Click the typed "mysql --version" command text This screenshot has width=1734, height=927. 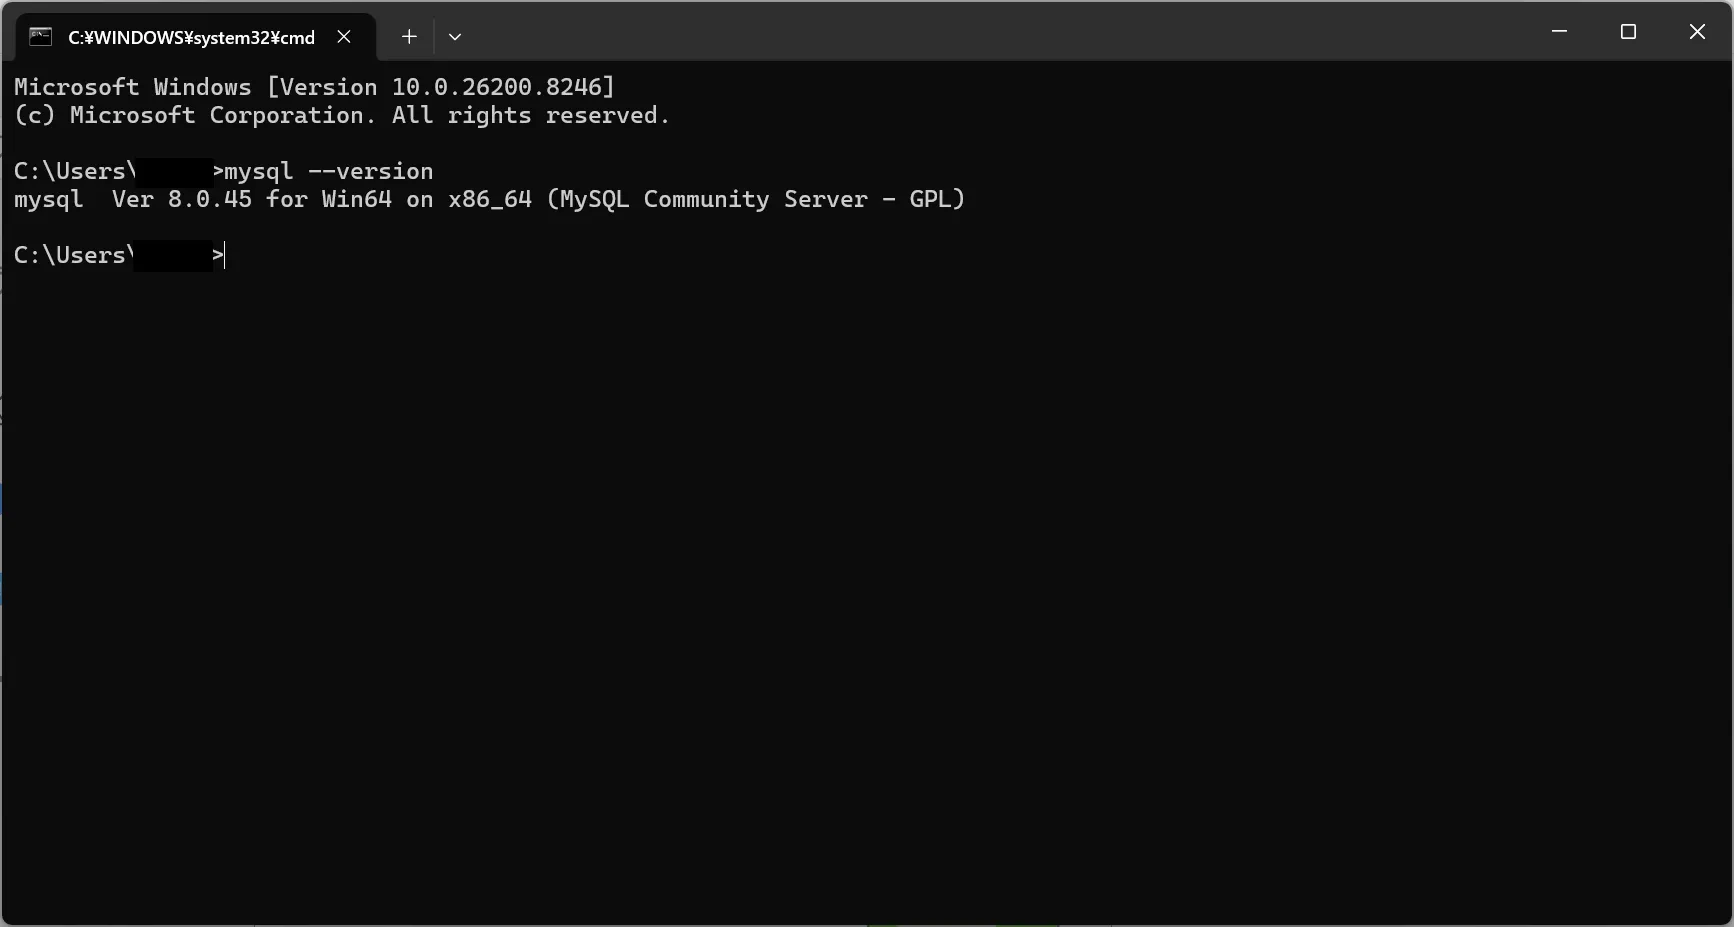pyautogui.click(x=329, y=172)
